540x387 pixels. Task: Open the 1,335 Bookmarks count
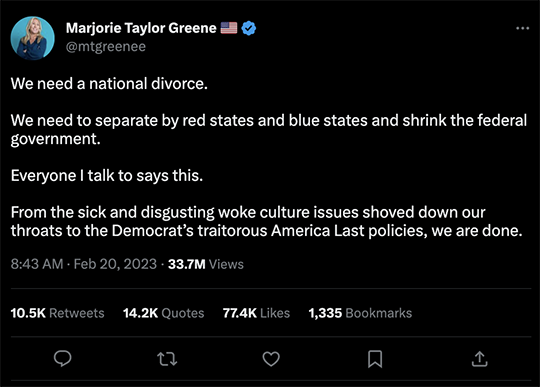(360, 313)
